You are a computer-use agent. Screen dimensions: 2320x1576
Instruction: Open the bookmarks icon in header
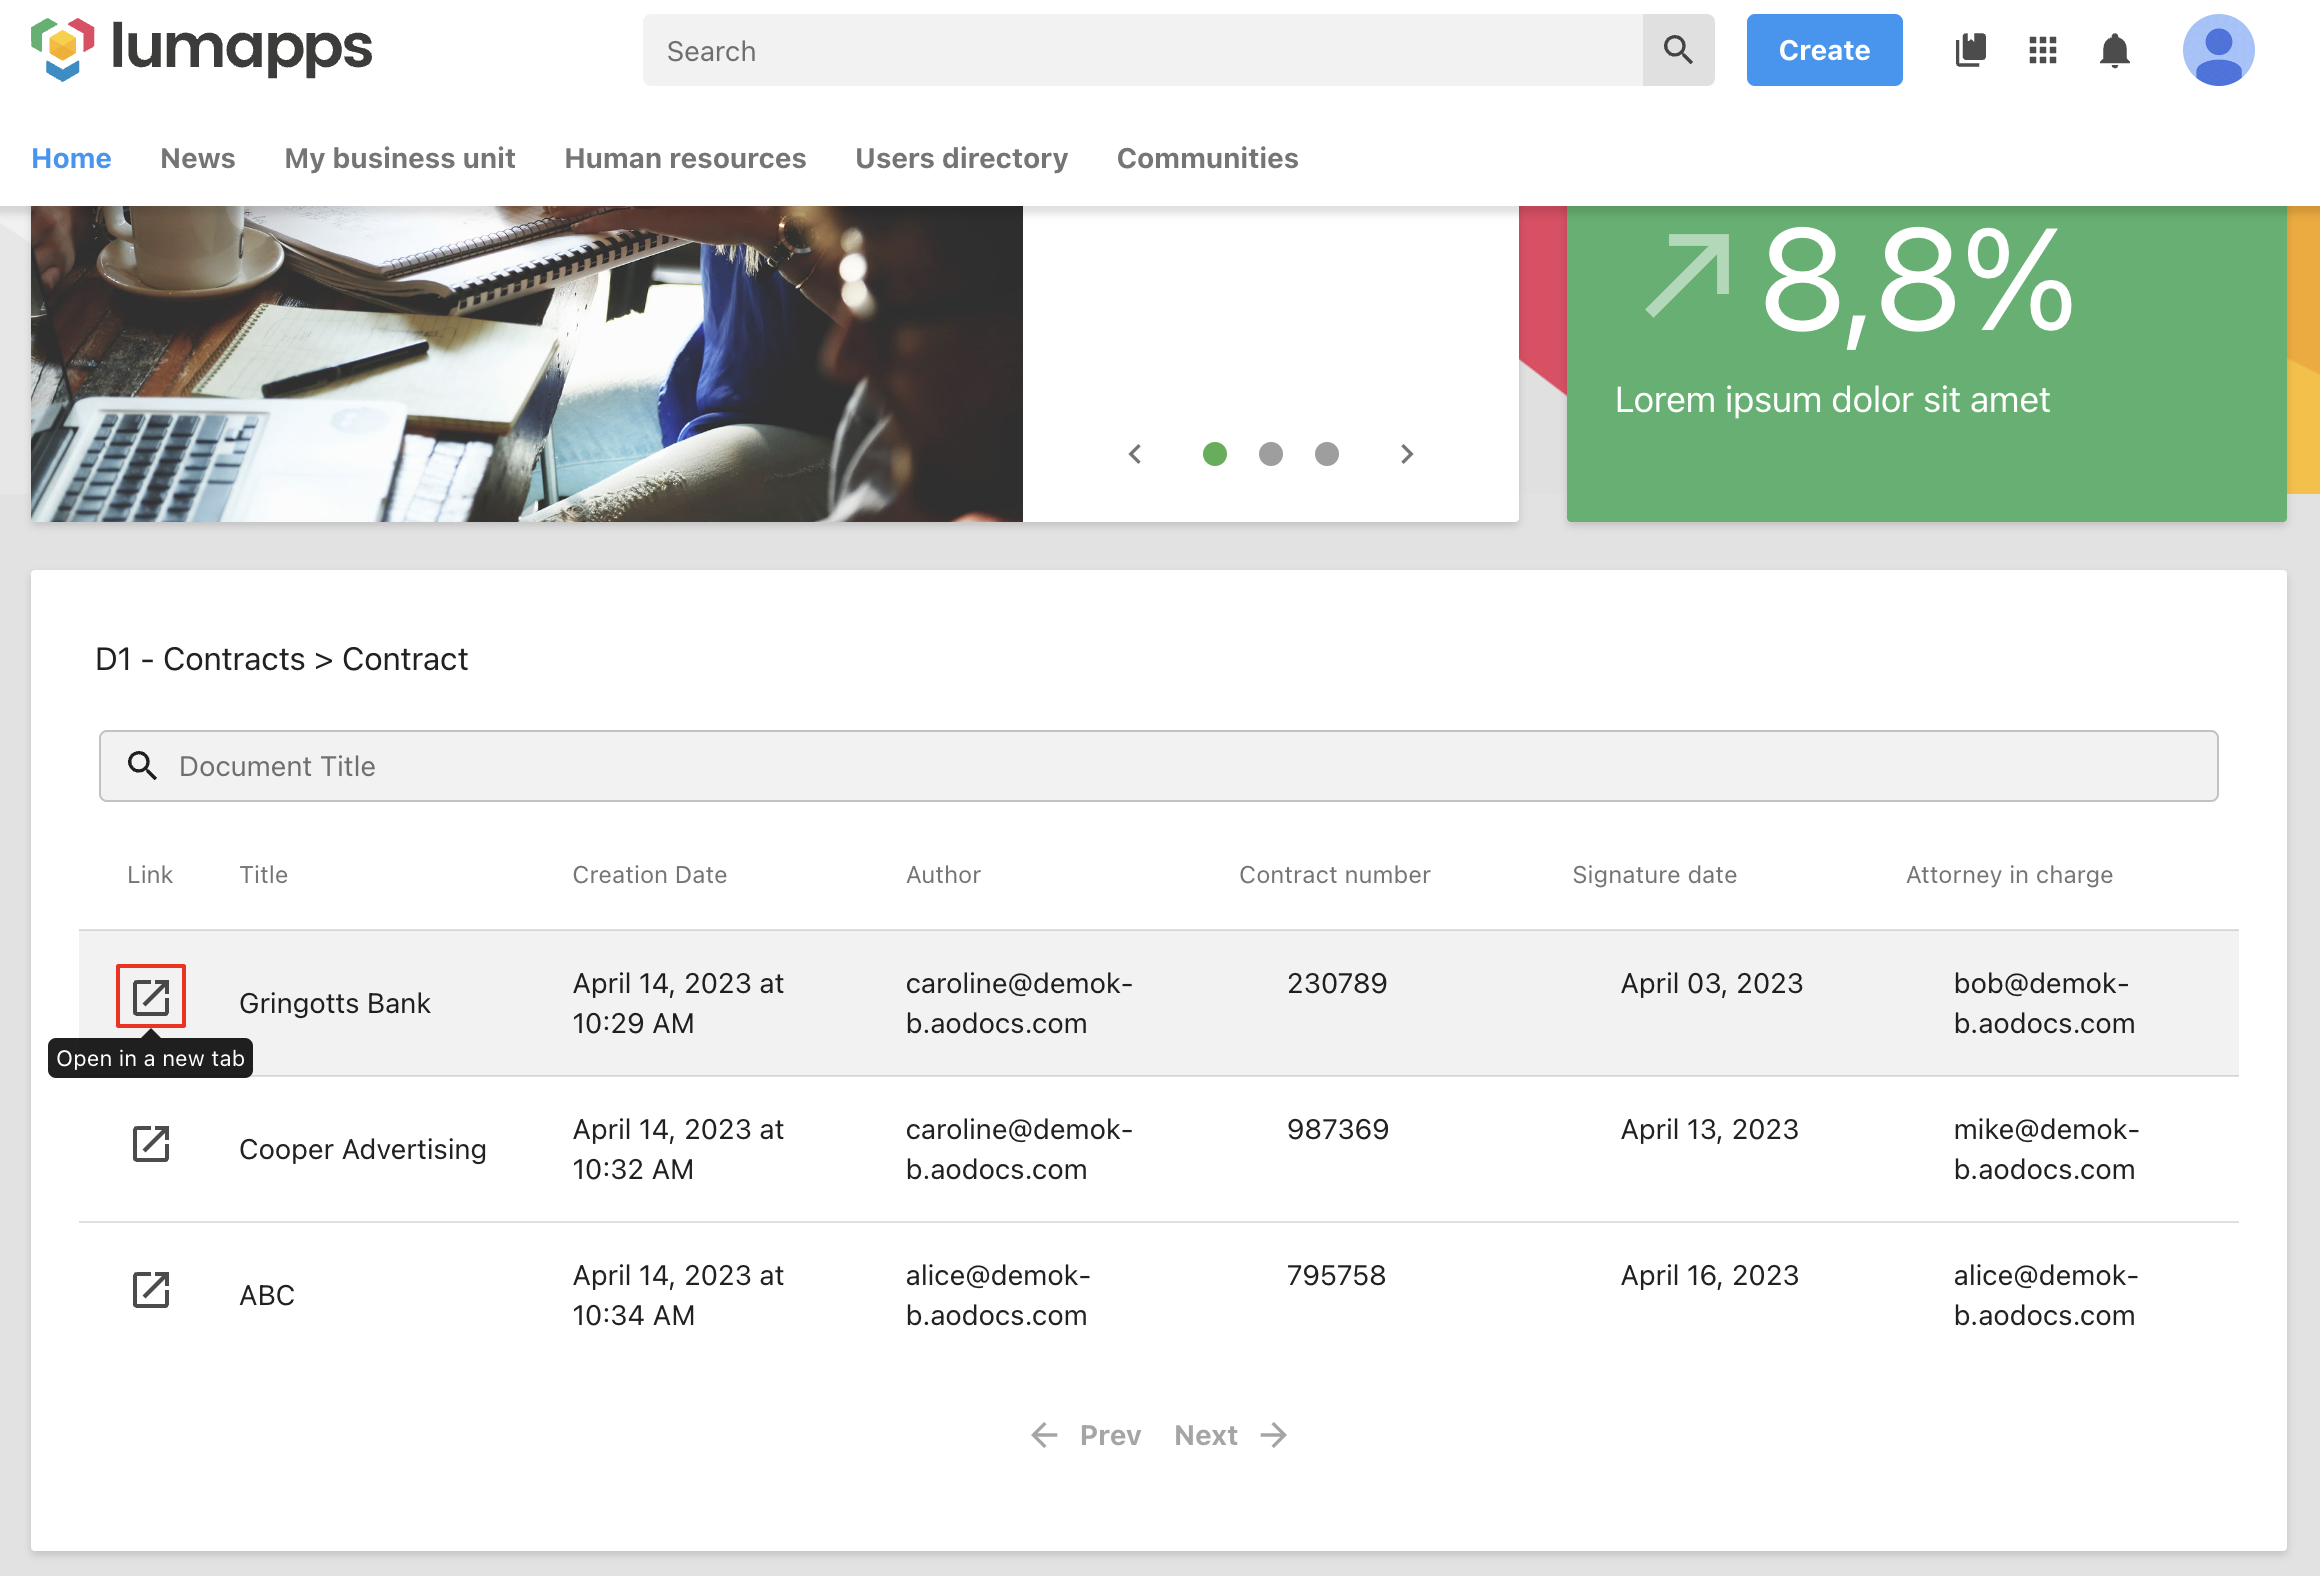click(x=1970, y=50)
